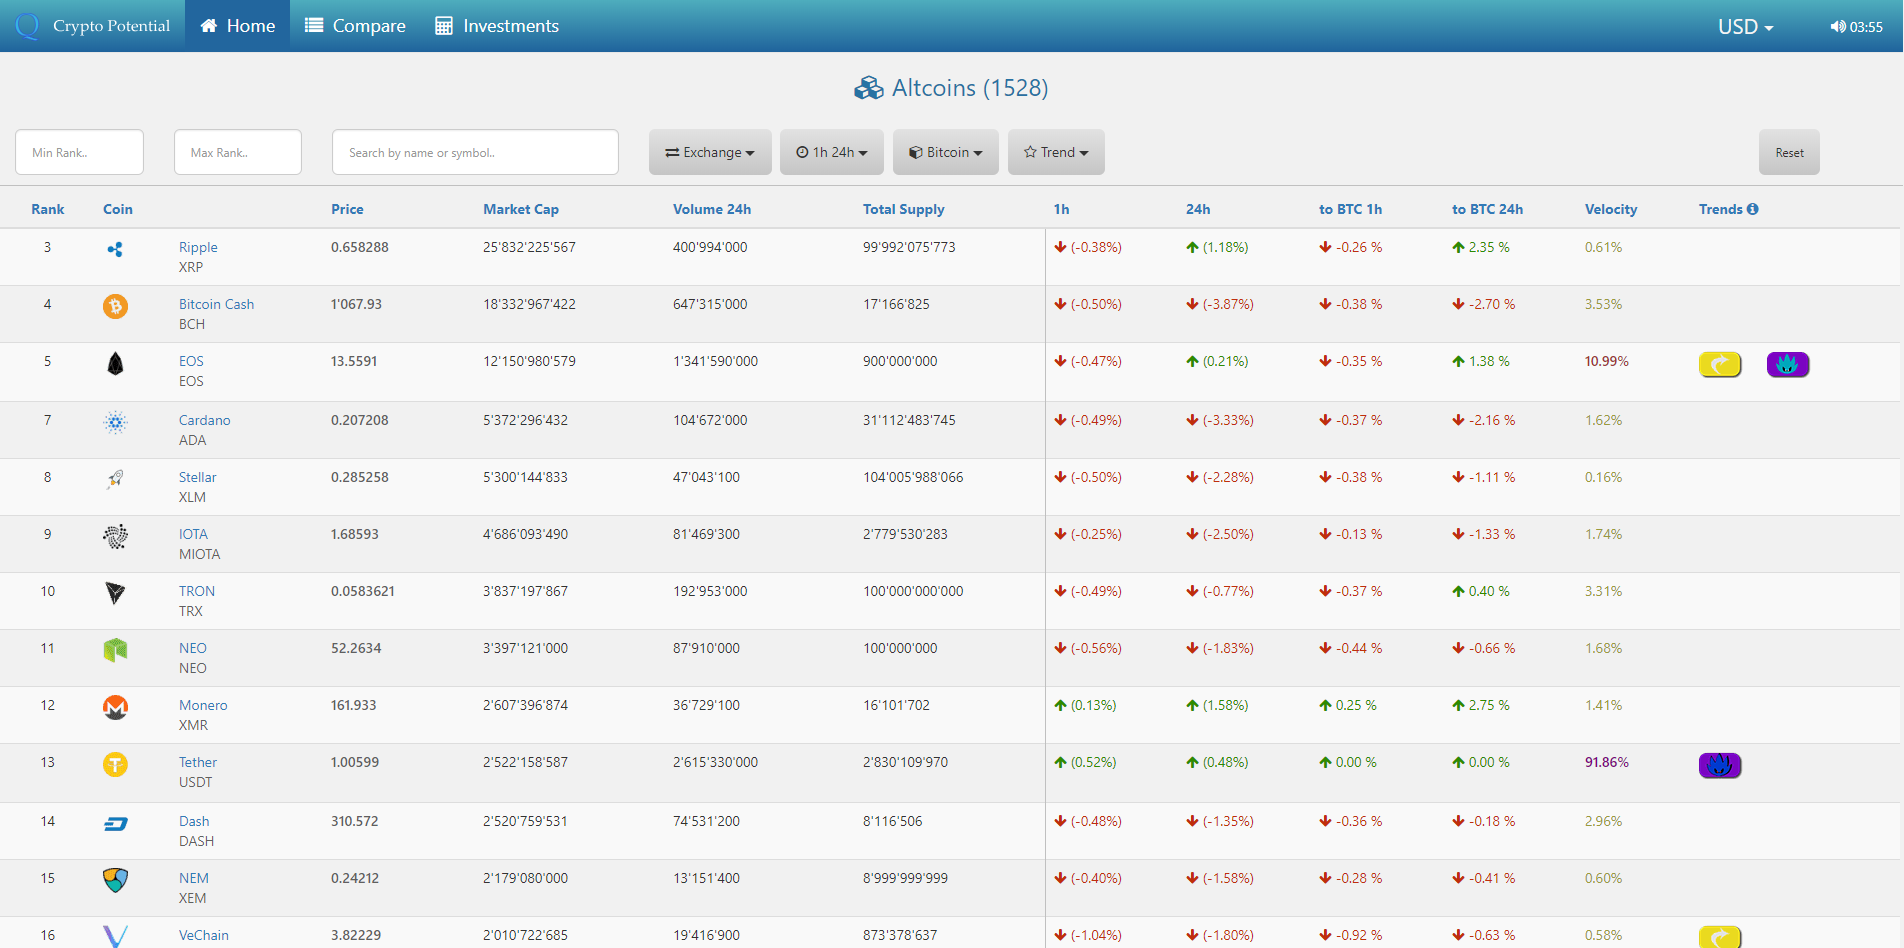
Task: Click the Bitcoin Cash coin icon
Action: 115,306
